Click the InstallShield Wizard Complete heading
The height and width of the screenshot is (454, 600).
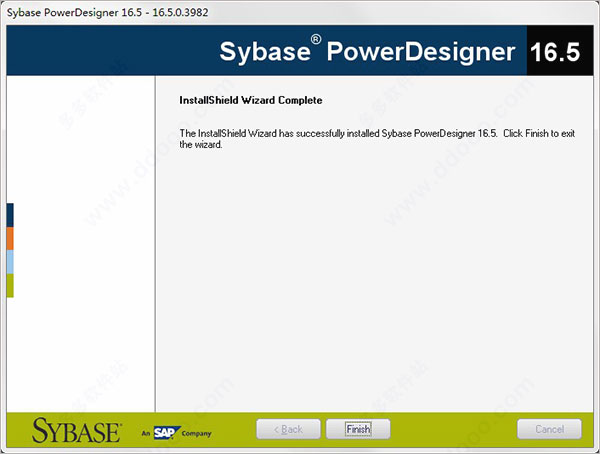coord(251,100)
